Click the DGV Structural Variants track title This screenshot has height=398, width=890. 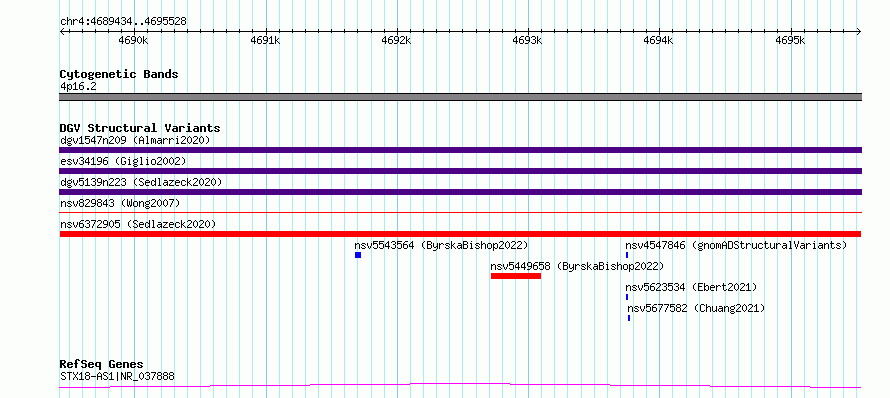[x=140, y=128]
